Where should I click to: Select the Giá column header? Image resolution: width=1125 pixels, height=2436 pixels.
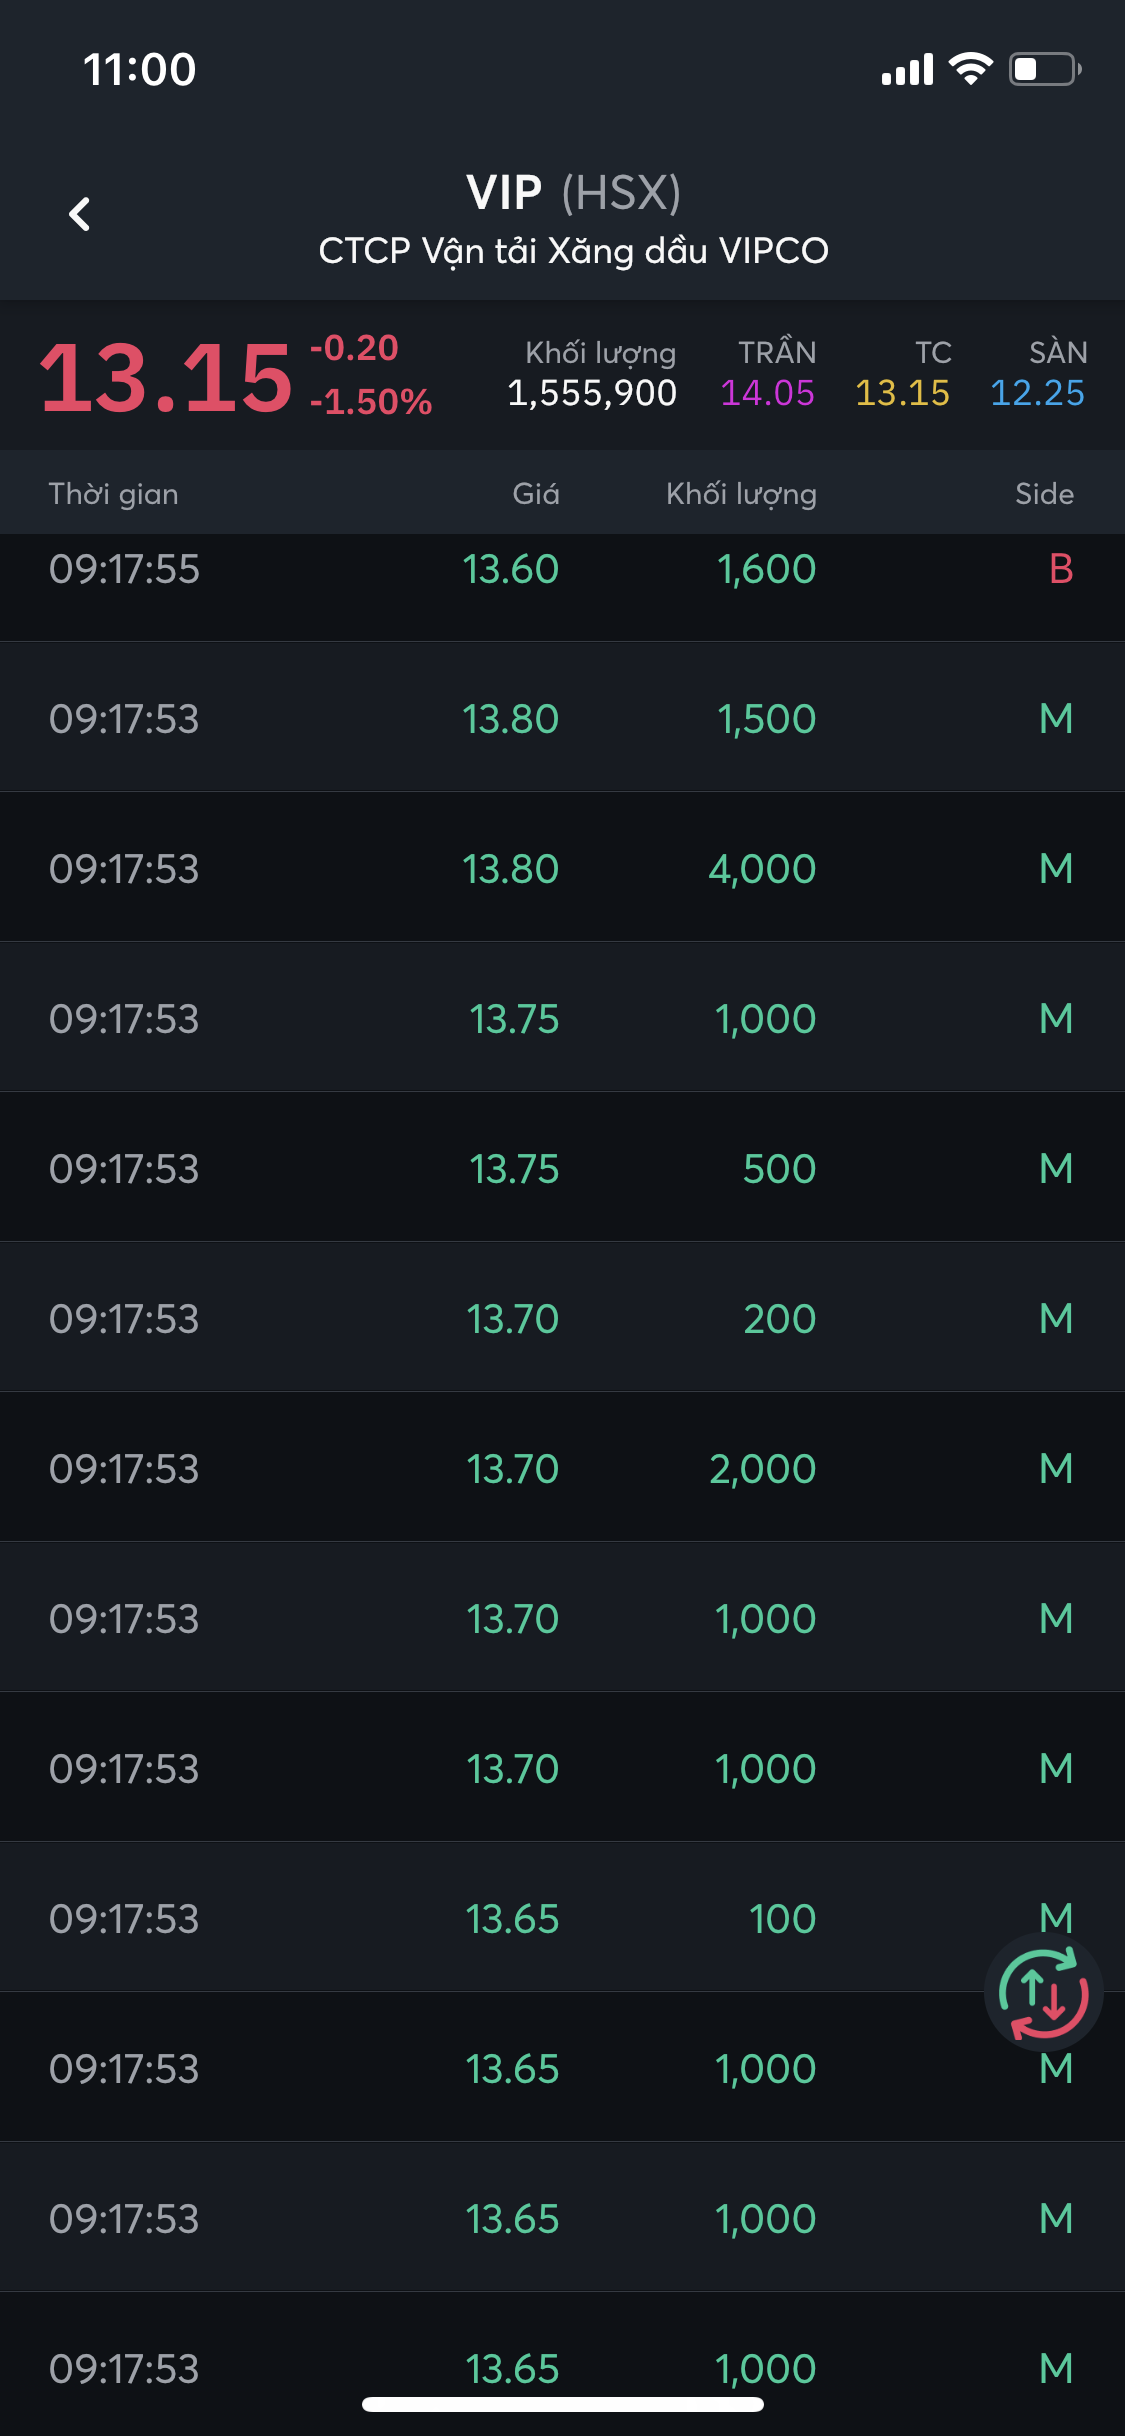pos(535,494)
